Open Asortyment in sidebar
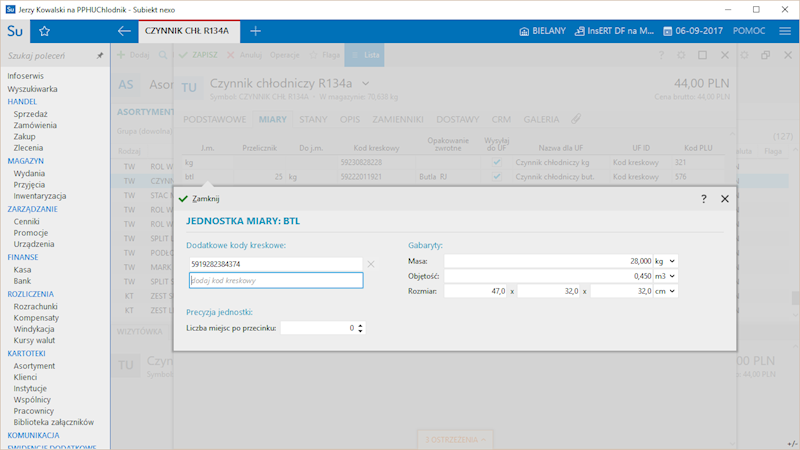The height and width of the screenshot is (450, 800). click(34, 366)
